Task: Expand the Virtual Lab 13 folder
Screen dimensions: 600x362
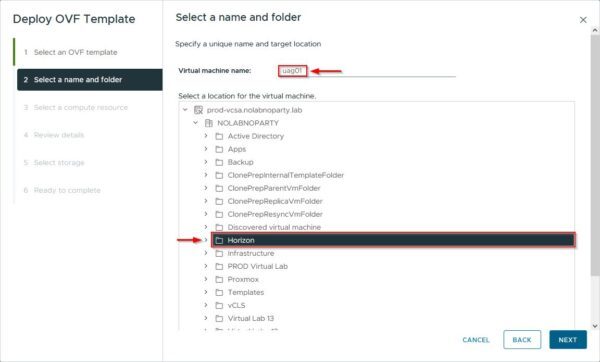Action: (x=206, y=318)
